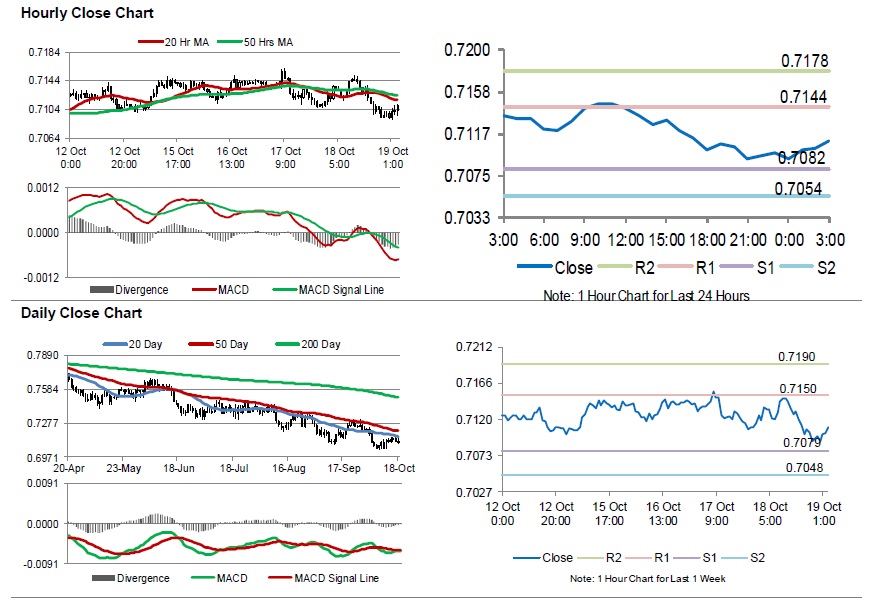Click the 0.7144 R1 value on 24-hour chart

coord(803,97)
